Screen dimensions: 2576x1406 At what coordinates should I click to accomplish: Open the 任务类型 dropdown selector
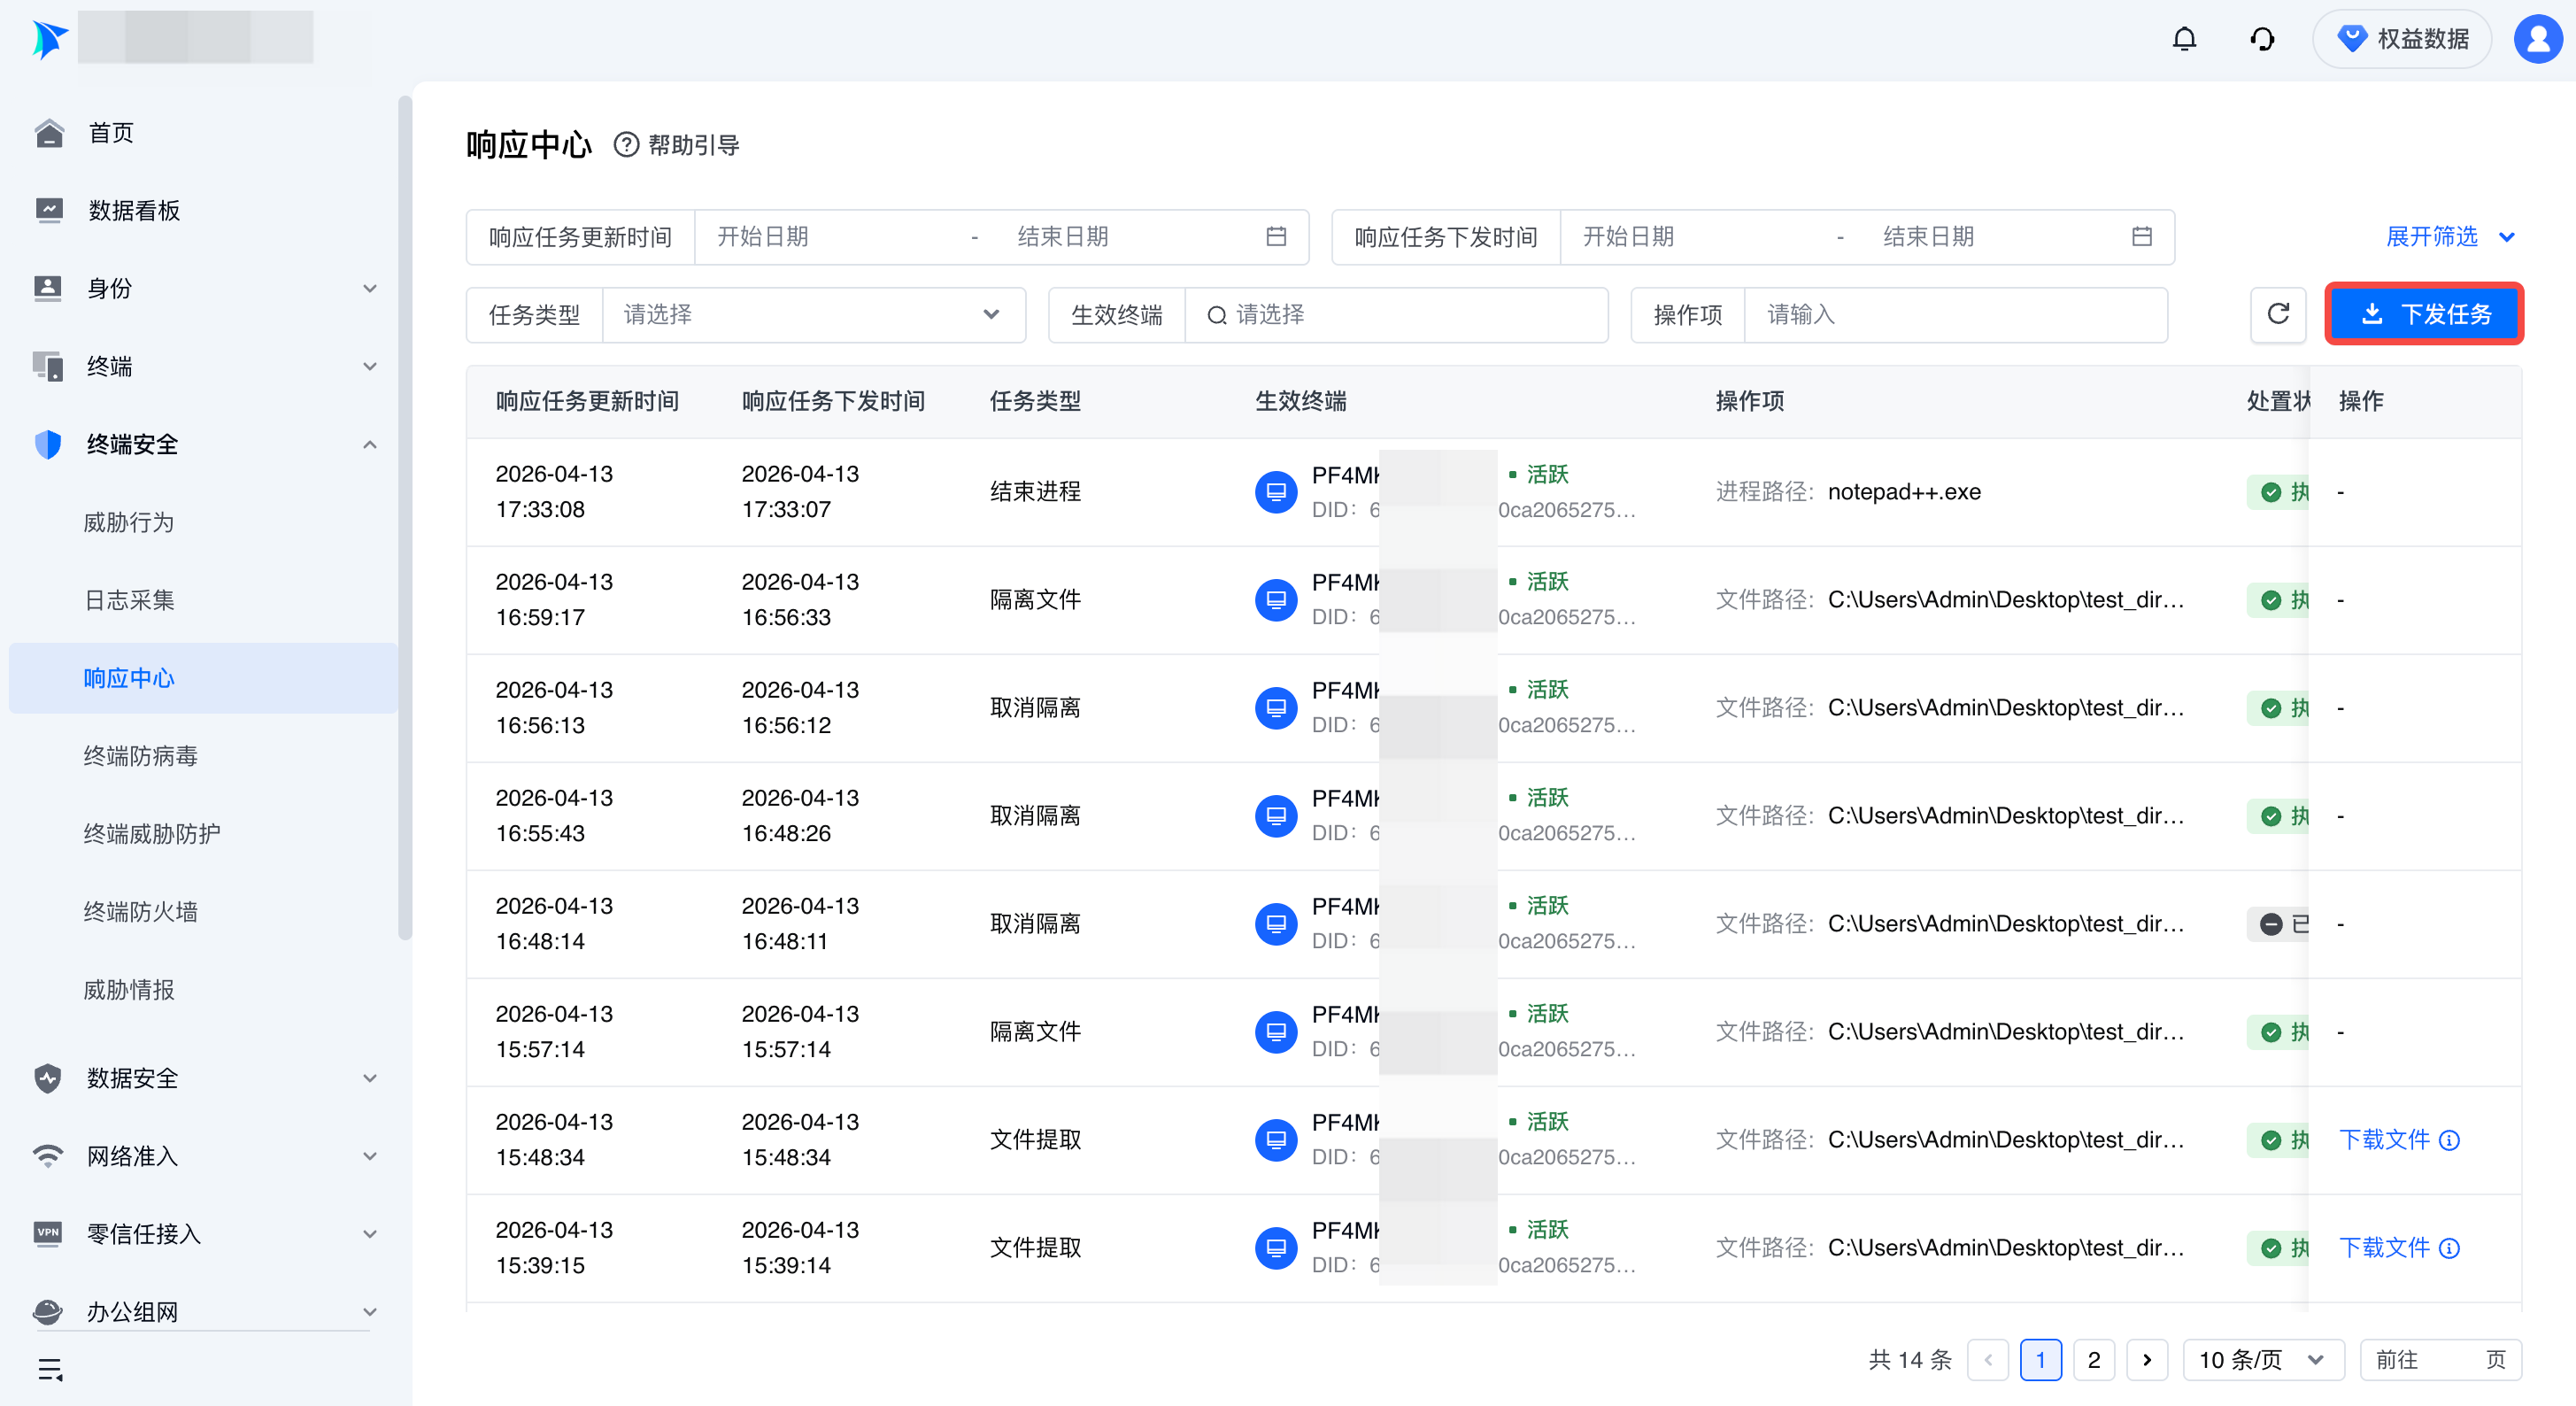(812, 315)
